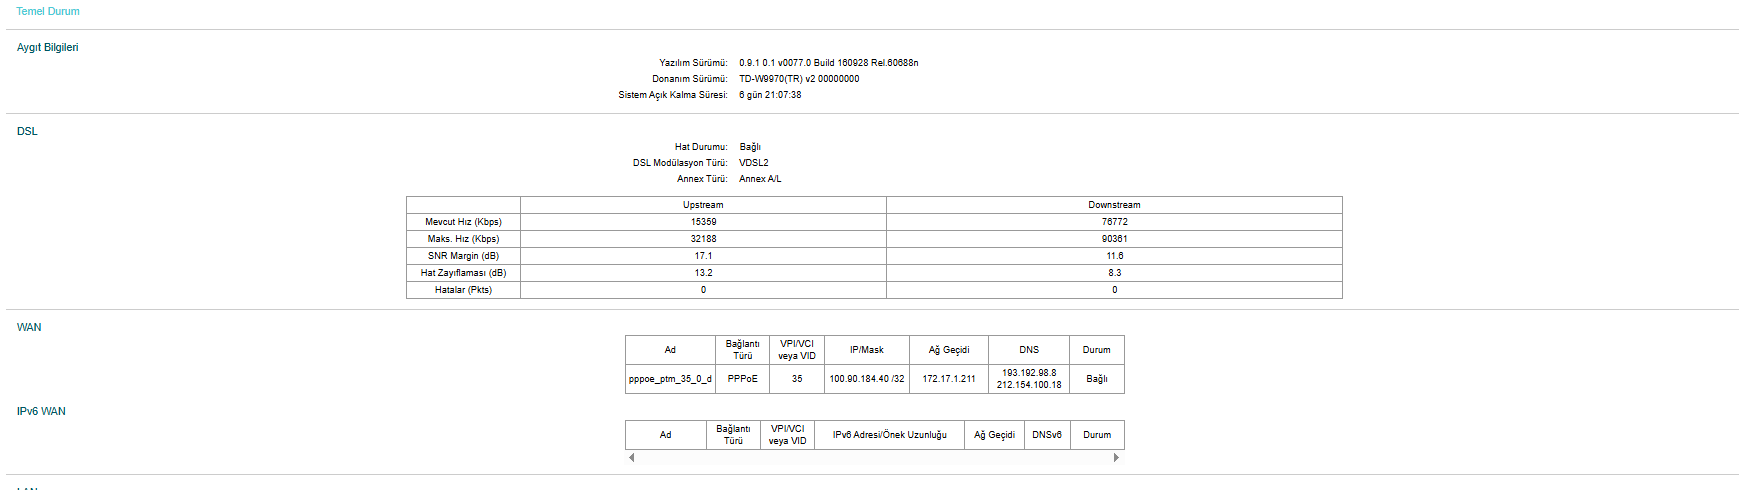Click the 'DSL Modülasyon Türü:' label
The image size is (1739, 490).
click(680, 163)
